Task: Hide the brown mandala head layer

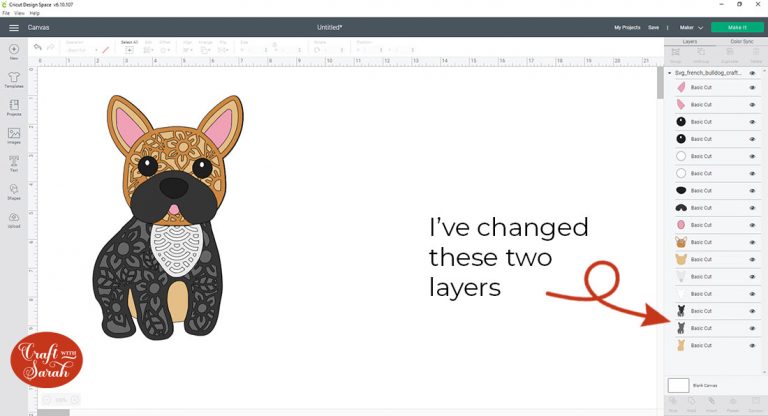Action: (x=752, y=243)
